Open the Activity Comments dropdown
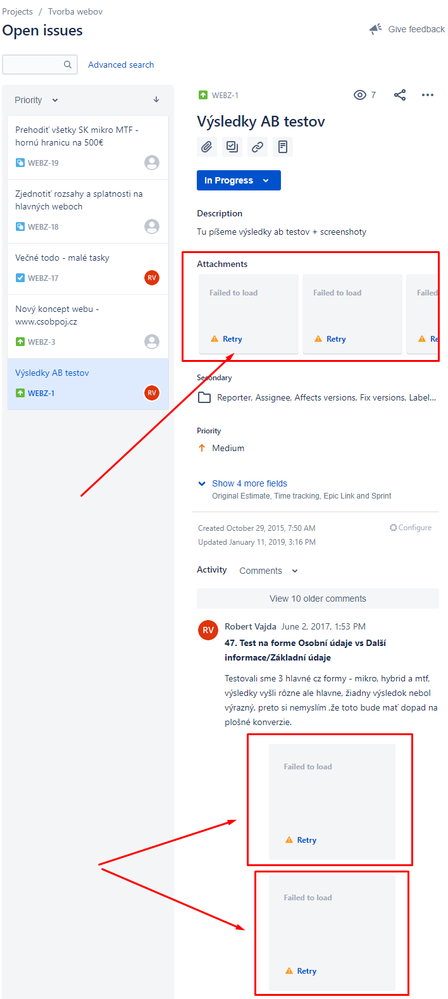448x999 pixels. click(268, 571)
